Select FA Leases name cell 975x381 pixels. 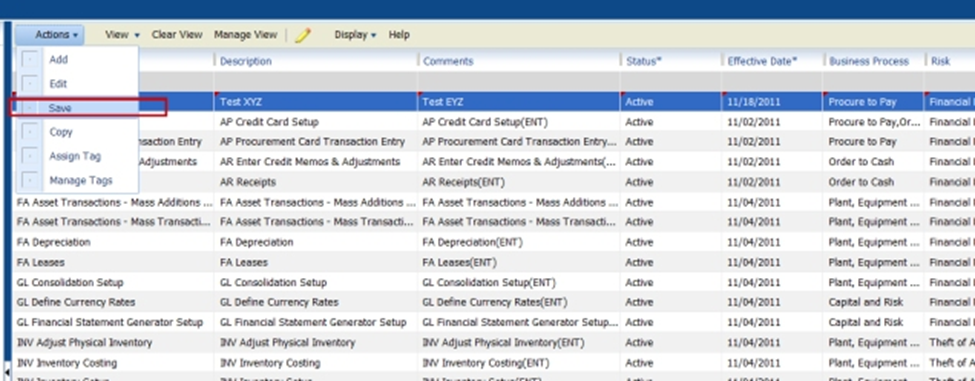click(x=114, y=262)
